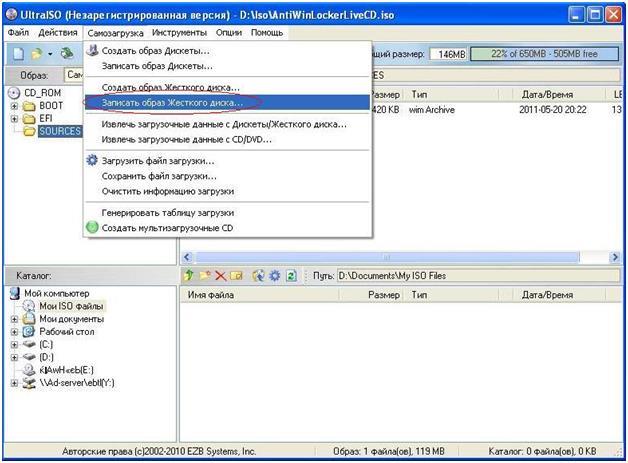Click the SOURCES folder icon

point(29,131)
